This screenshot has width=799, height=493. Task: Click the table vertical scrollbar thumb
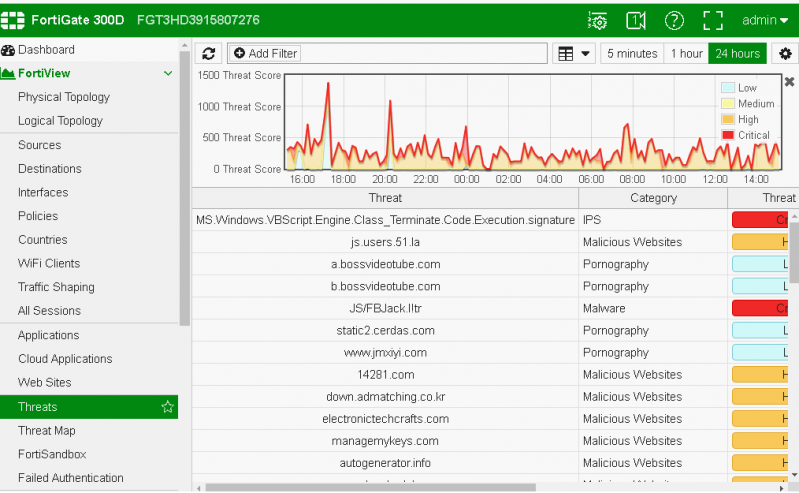point(794,252)
